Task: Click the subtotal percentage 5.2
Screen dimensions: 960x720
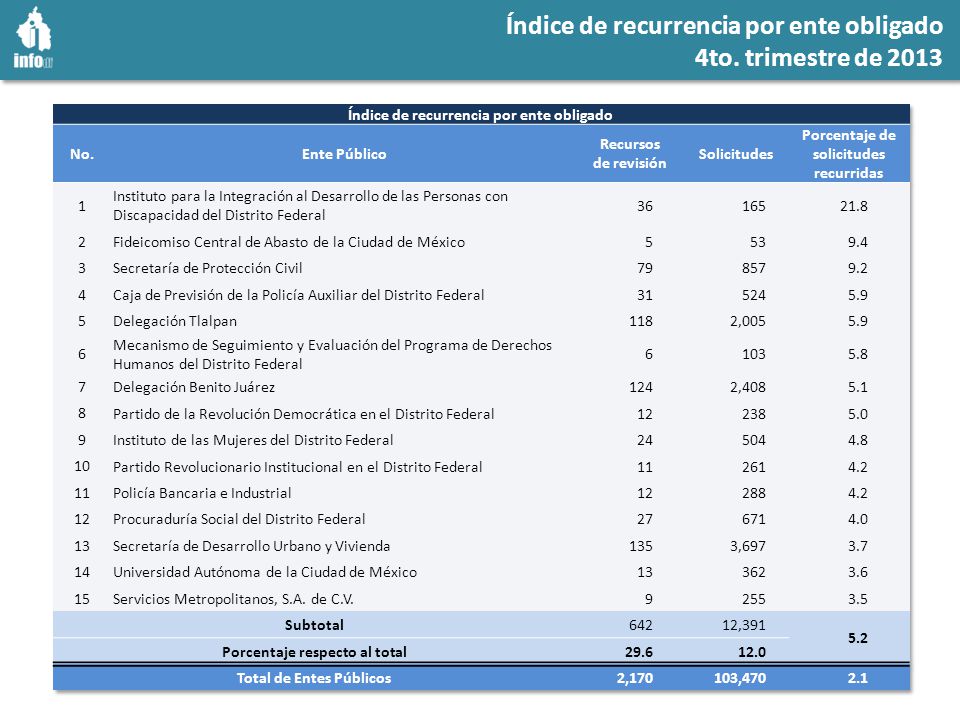Action: point(858,638)
